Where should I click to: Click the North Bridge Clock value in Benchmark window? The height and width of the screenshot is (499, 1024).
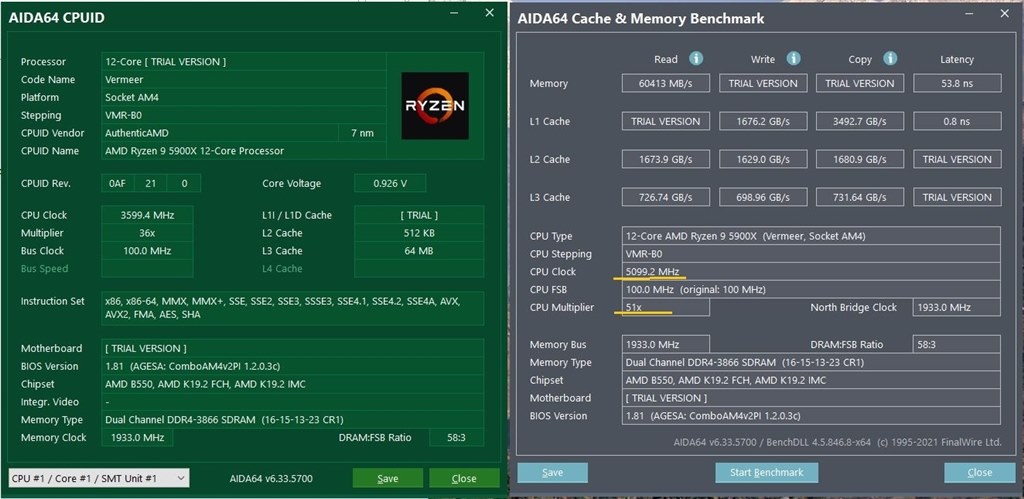[957, 307]
